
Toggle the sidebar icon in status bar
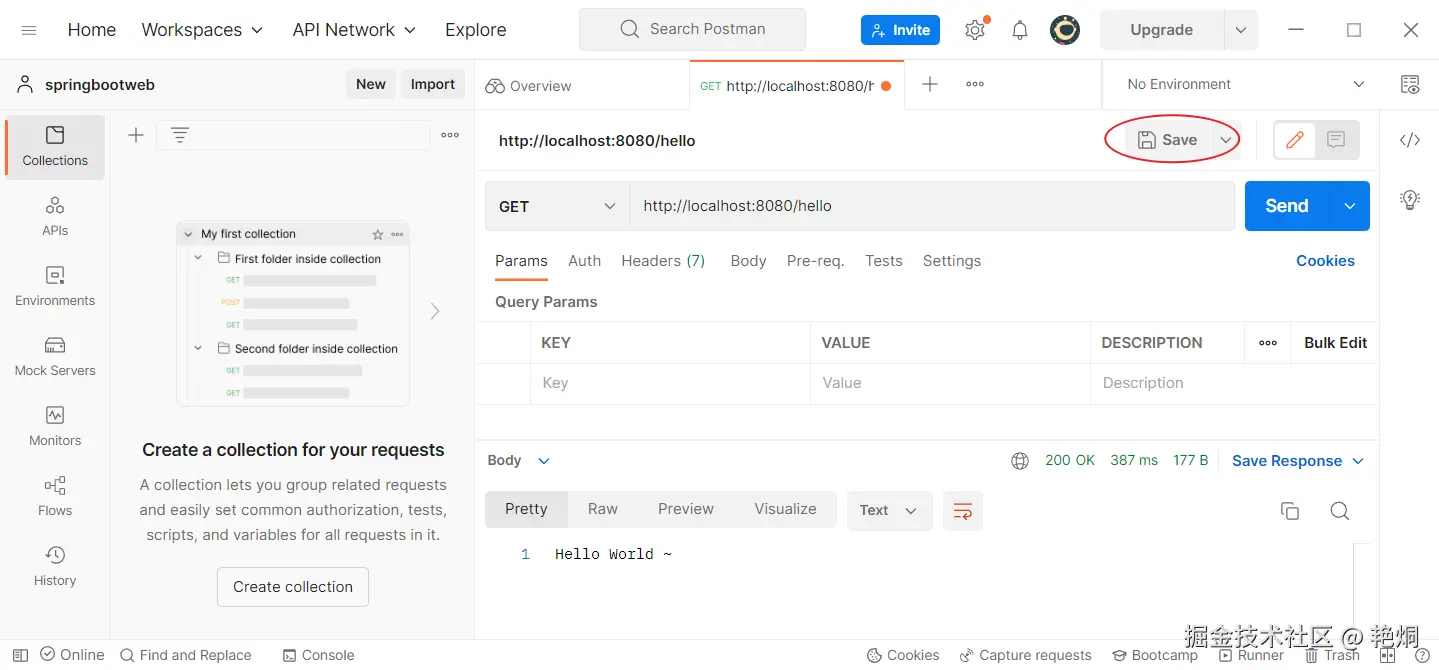[x=20, y=655]
